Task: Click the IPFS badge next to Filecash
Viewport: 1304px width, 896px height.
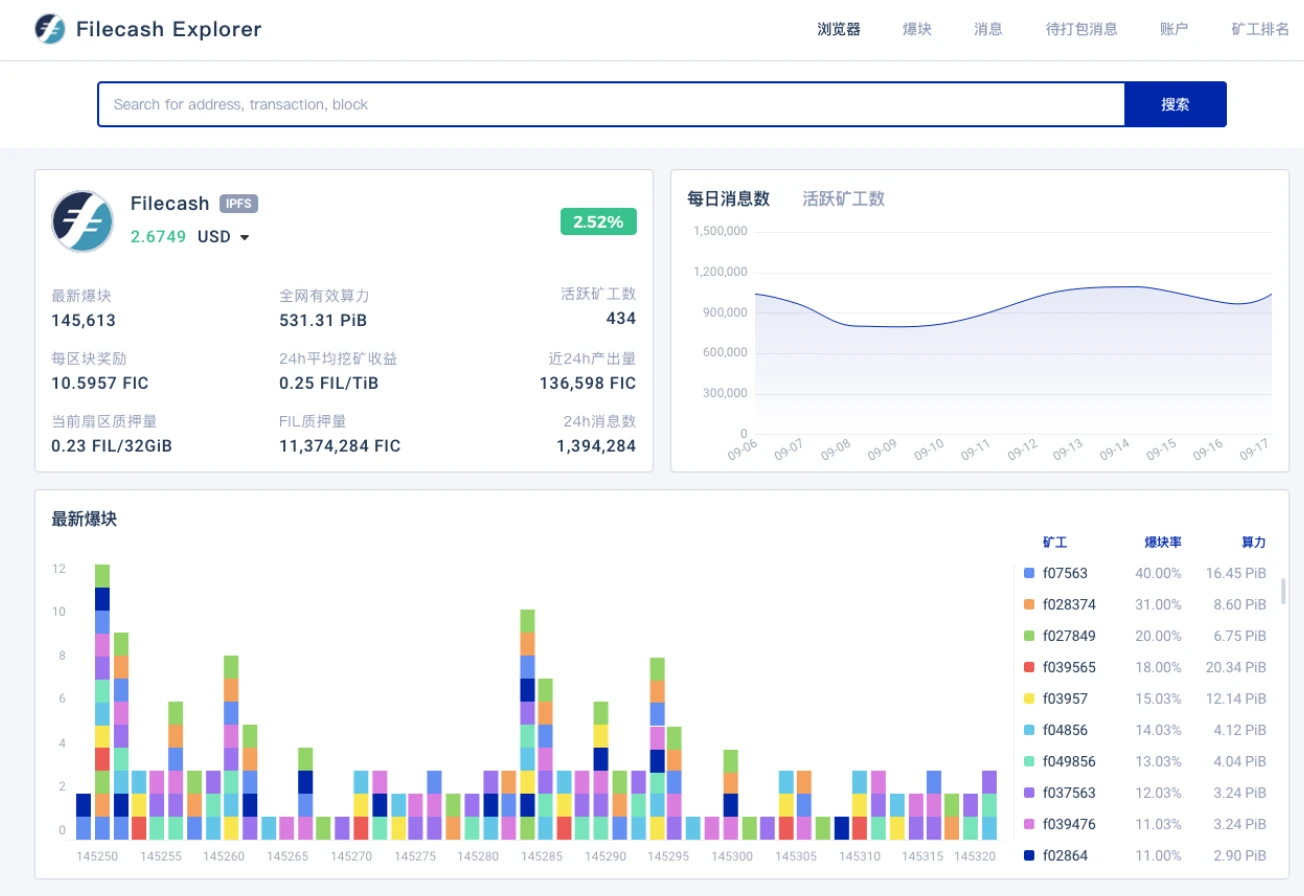Action: click(239, 204)
